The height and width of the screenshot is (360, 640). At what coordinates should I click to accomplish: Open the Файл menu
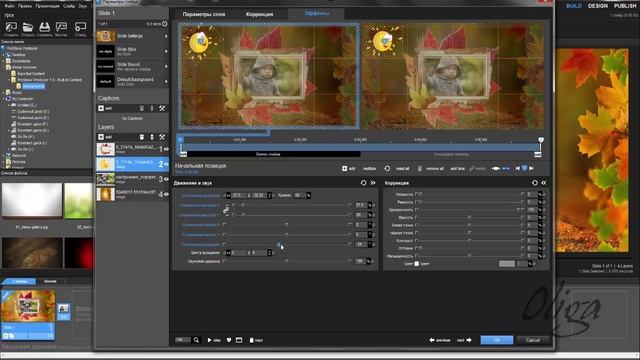pos(9,6)
